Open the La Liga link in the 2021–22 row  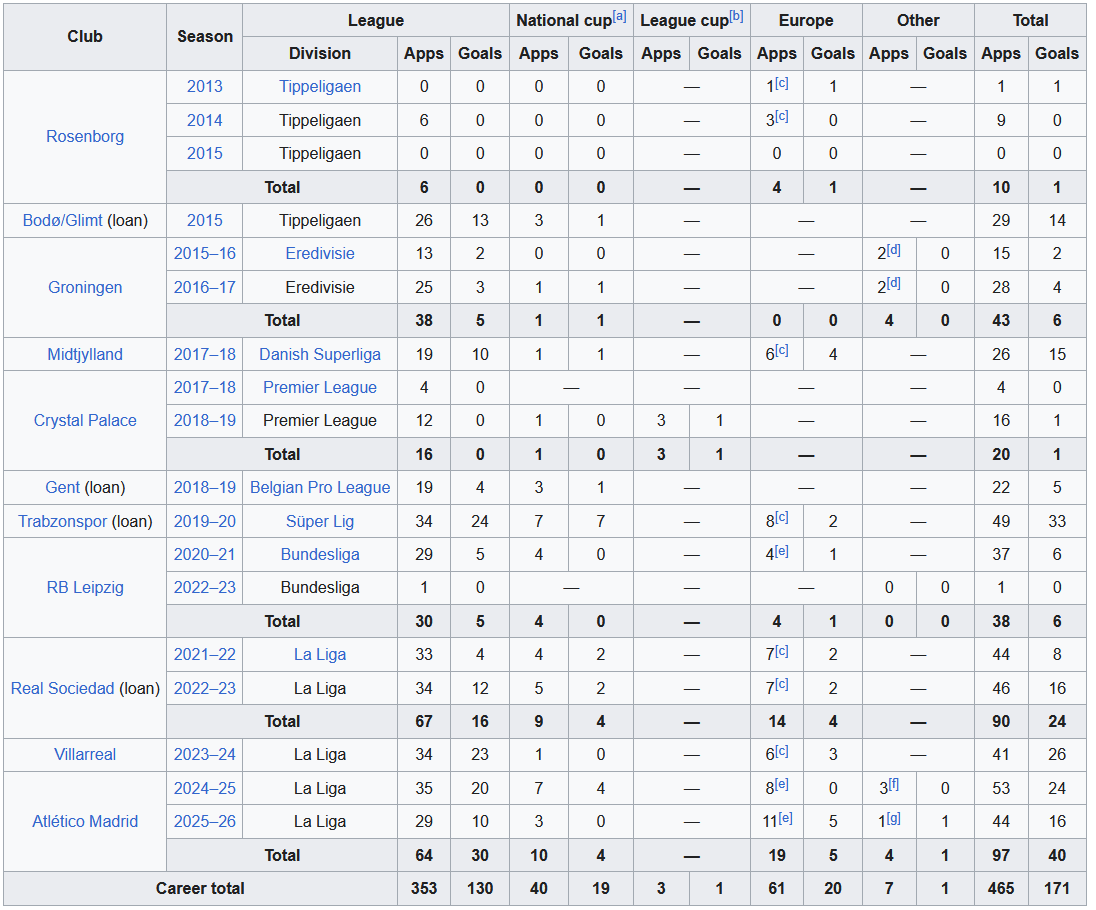coord(319,655)
